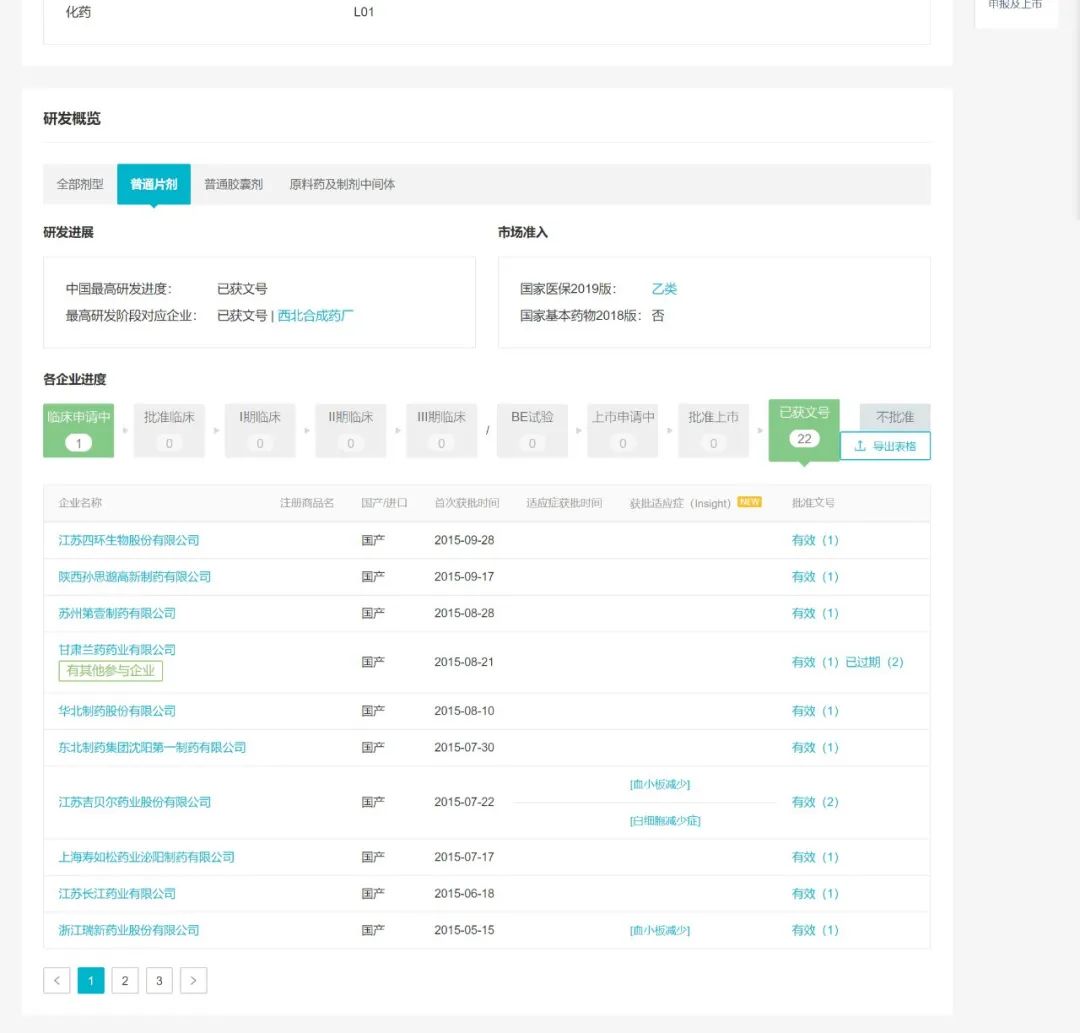Open 浙江瑞新药业股份有限公司 link

click(129, 930)
